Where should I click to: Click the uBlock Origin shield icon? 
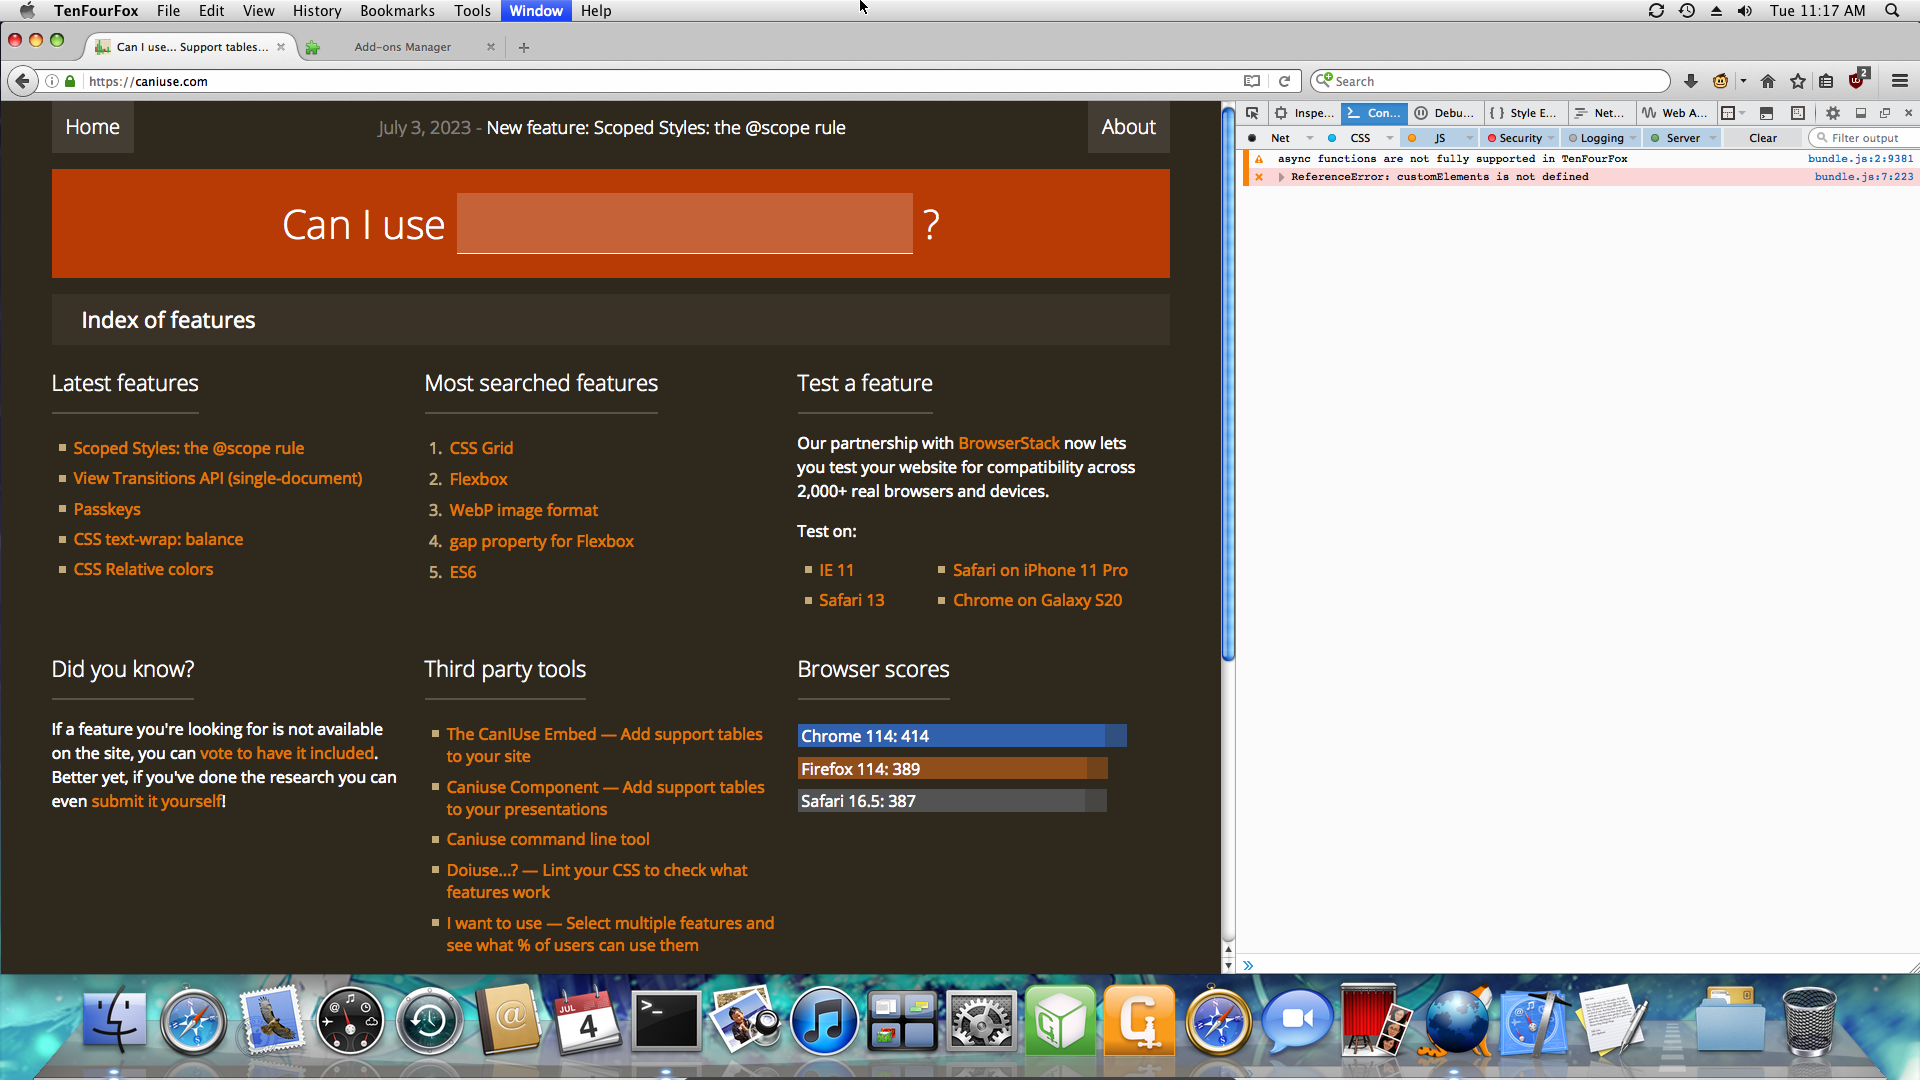[x=1857, y=80]
